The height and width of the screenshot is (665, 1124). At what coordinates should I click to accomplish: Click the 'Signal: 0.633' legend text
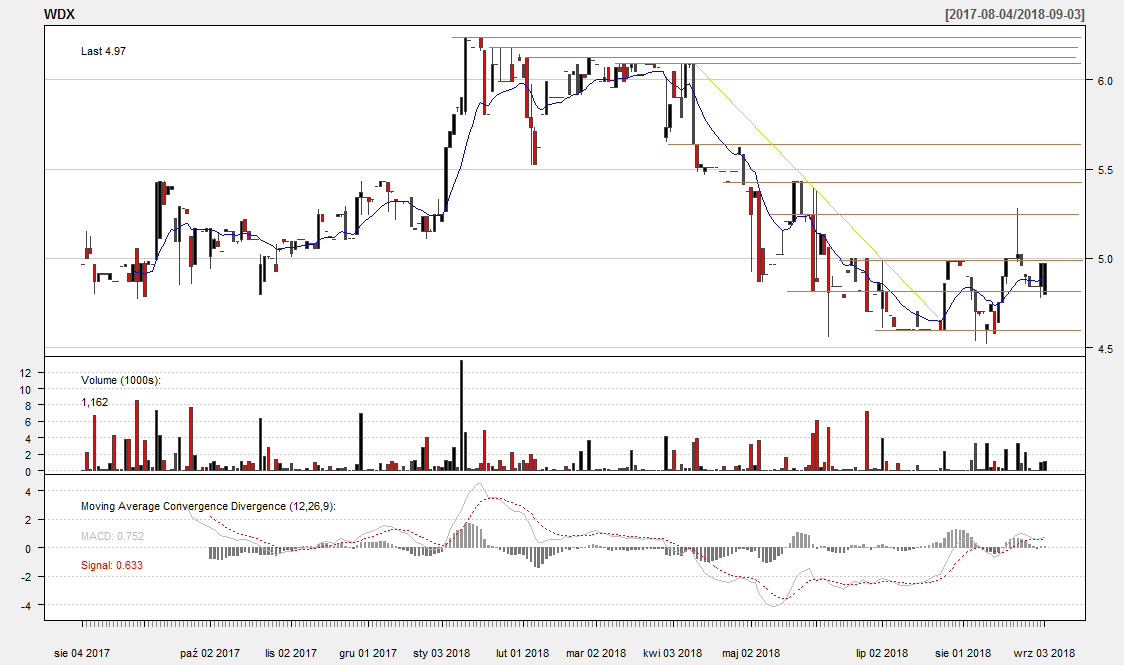pos(112,565)
